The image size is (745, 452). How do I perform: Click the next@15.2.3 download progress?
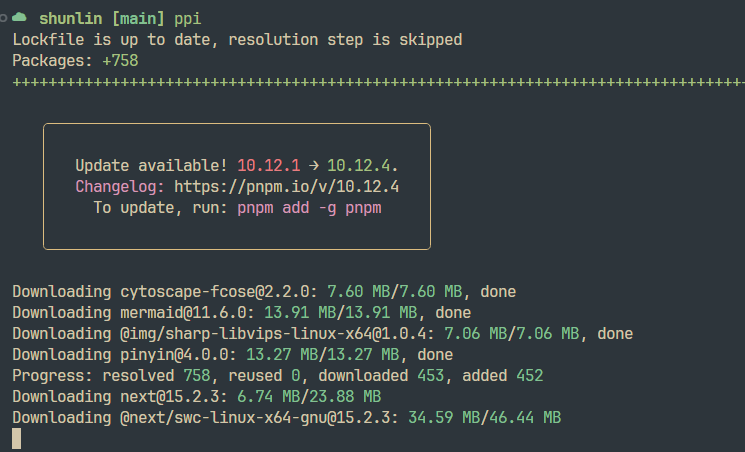[x=309, y=396]
